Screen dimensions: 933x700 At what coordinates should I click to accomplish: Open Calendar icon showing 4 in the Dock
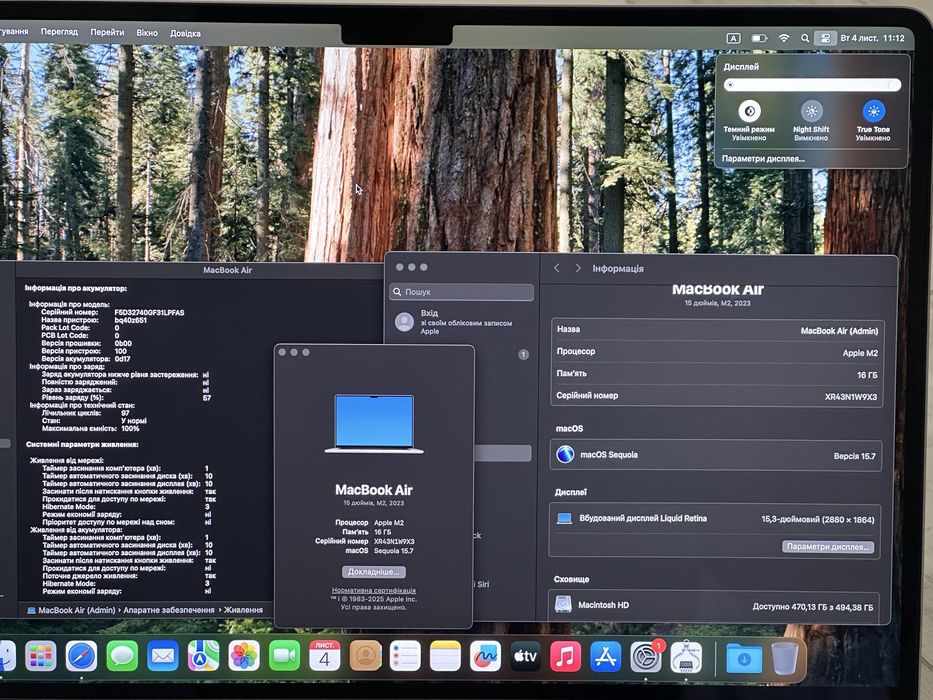point(325,657)
